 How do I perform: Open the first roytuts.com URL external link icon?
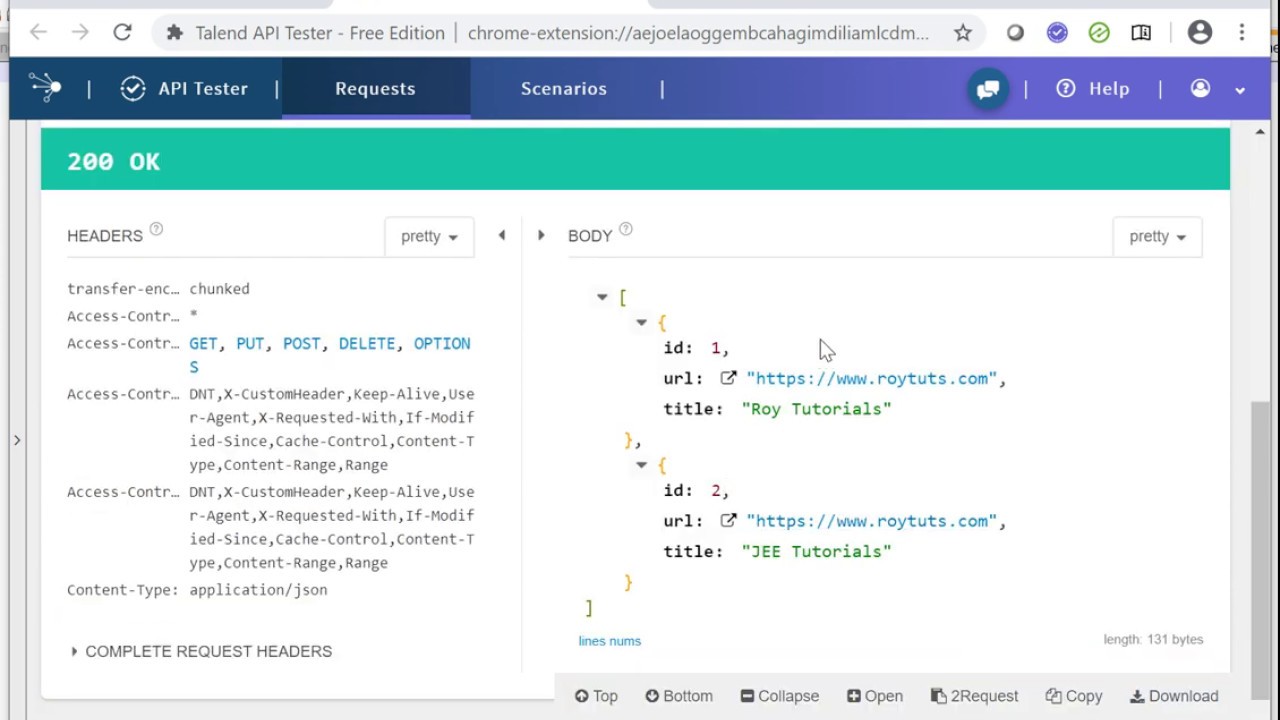[728, 378]
